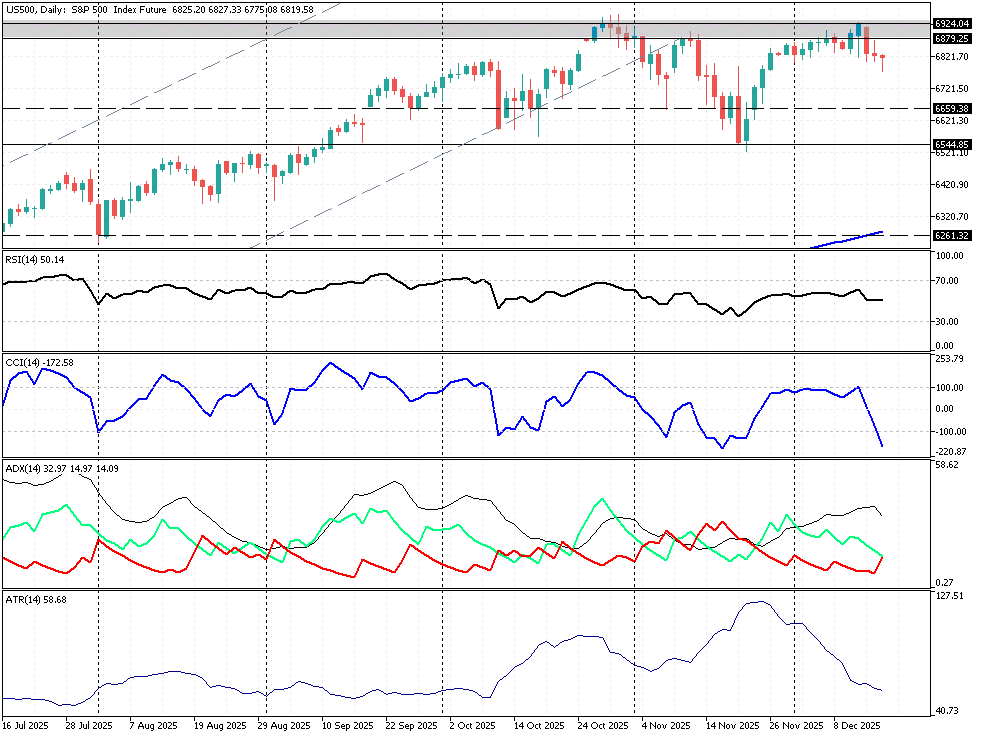Screen dimensions: 983x737
Task: Click the 70.00 level on RSI scale
Action: click(x=947, y=281)
